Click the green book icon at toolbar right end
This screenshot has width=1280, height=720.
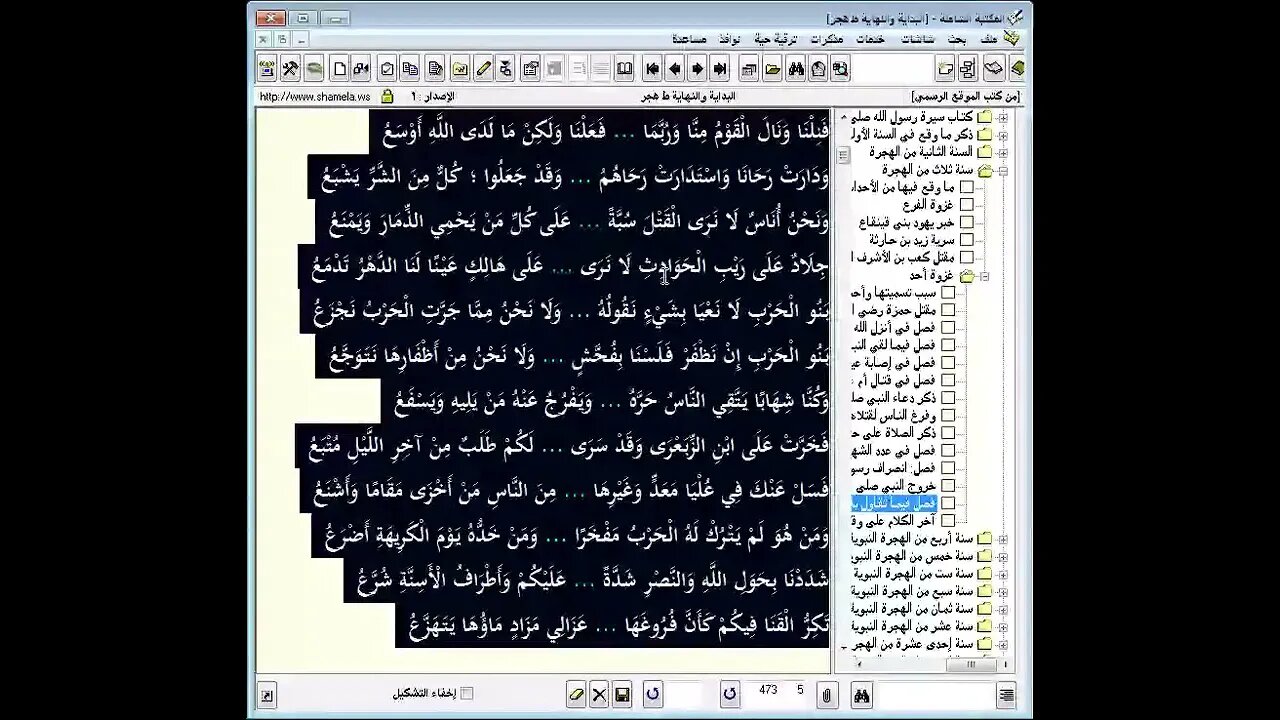click(x=1017, y=69)
